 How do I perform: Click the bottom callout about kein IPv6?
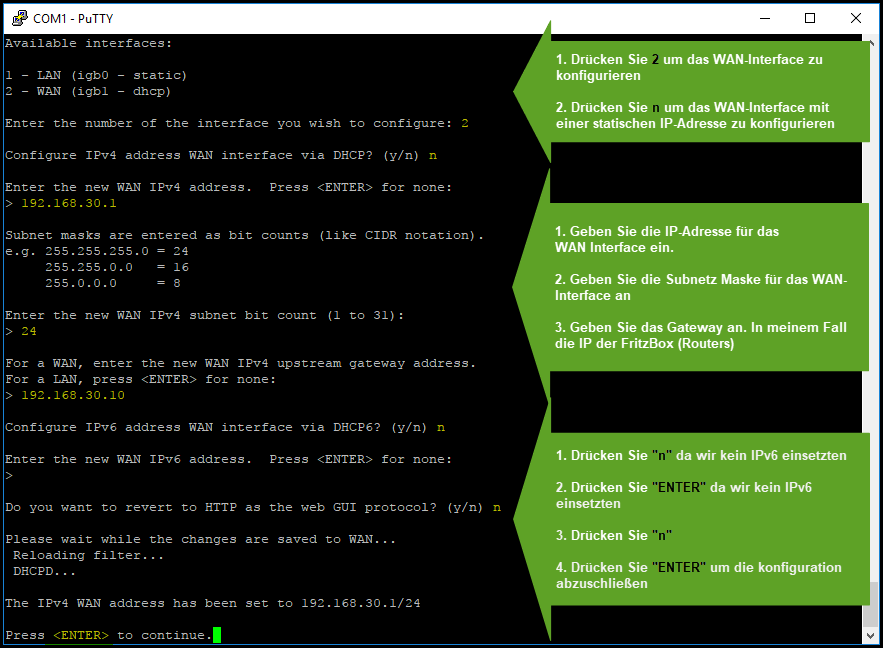pos(700,518)
